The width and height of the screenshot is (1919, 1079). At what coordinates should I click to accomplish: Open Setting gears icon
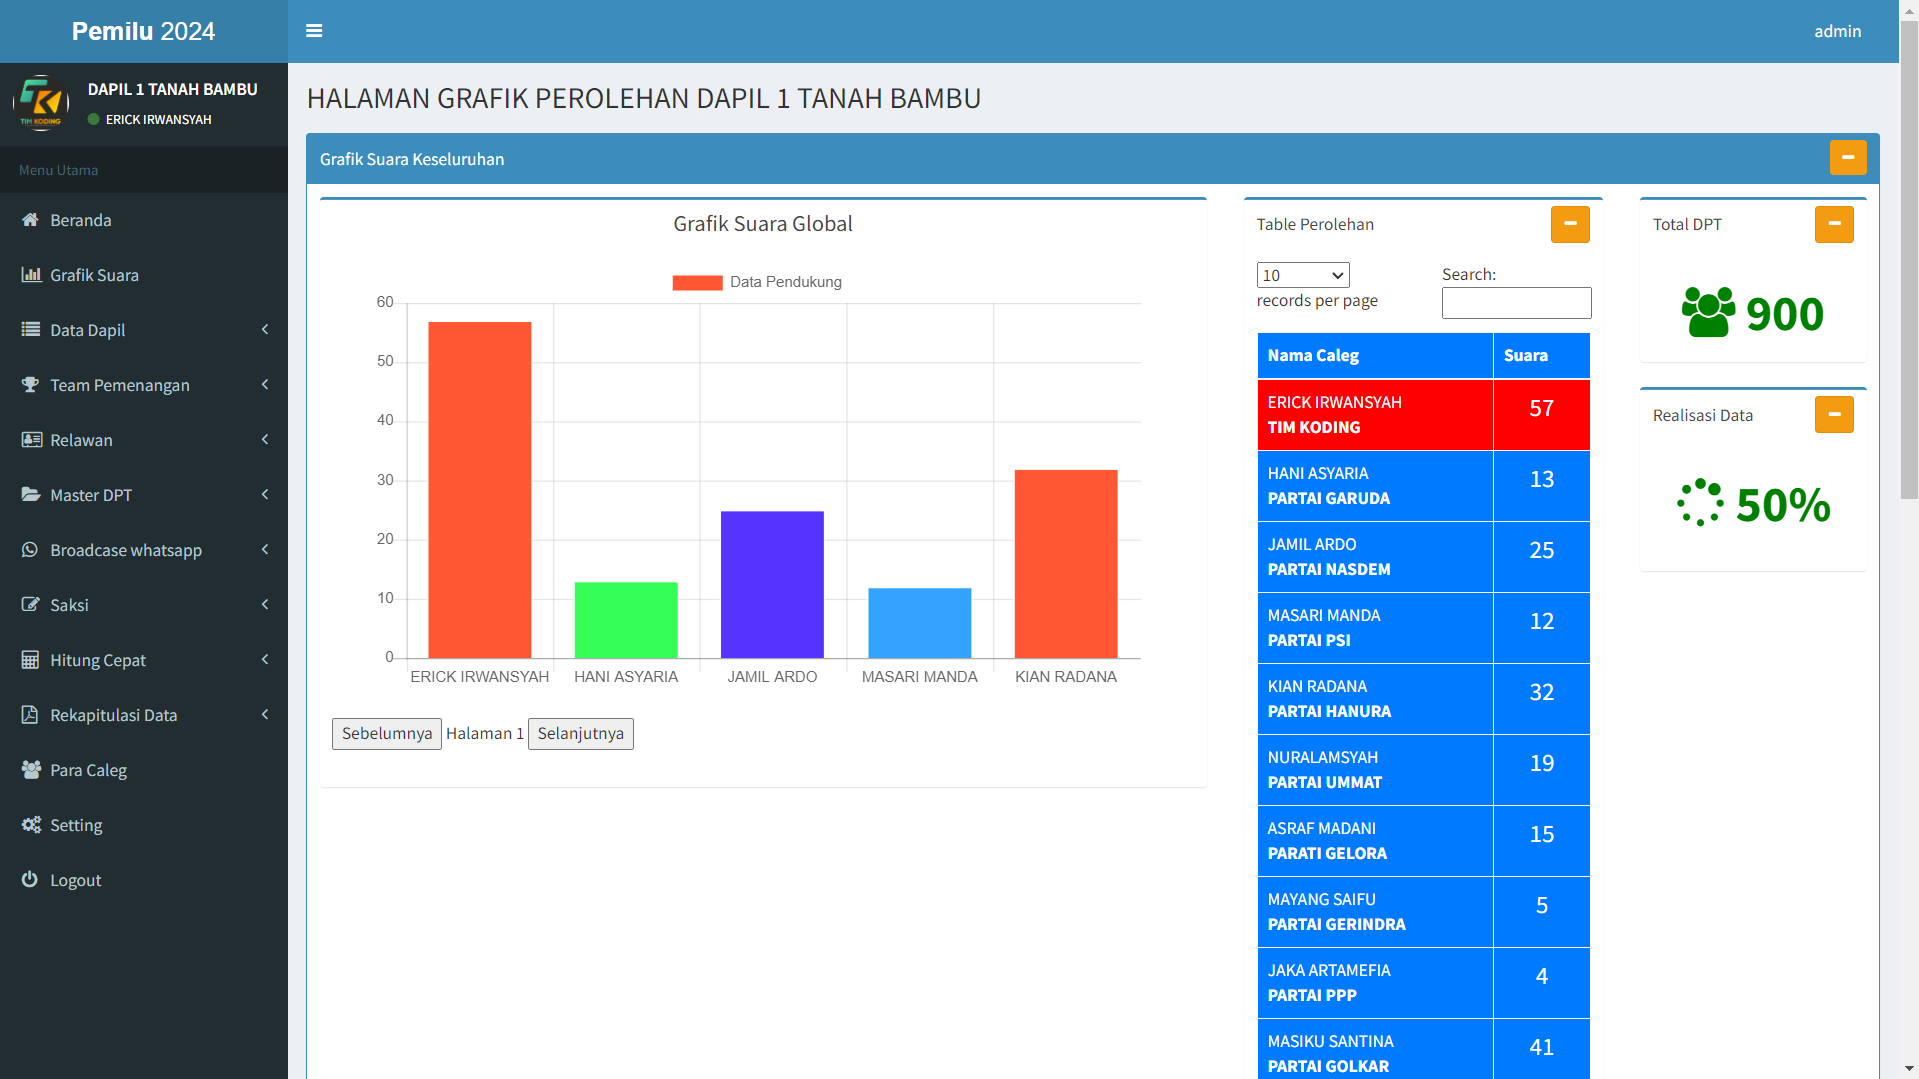[31, 825]
